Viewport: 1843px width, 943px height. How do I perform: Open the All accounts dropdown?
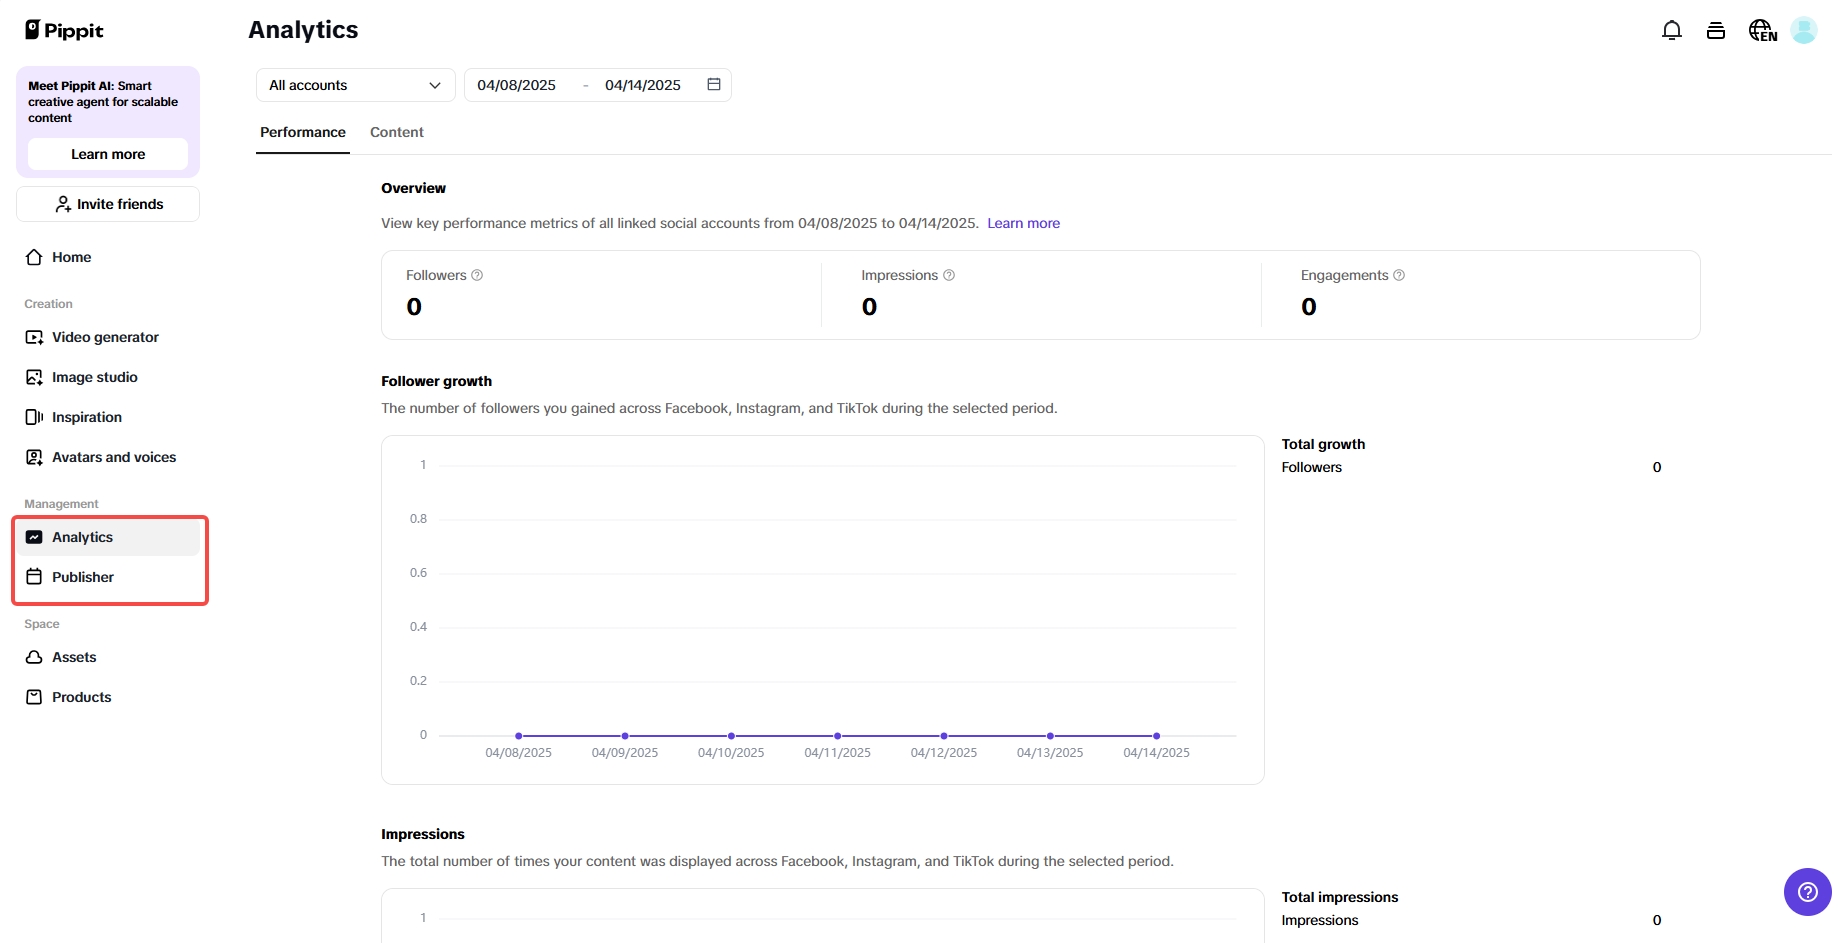pyautogui.click(x=355, y=85)
